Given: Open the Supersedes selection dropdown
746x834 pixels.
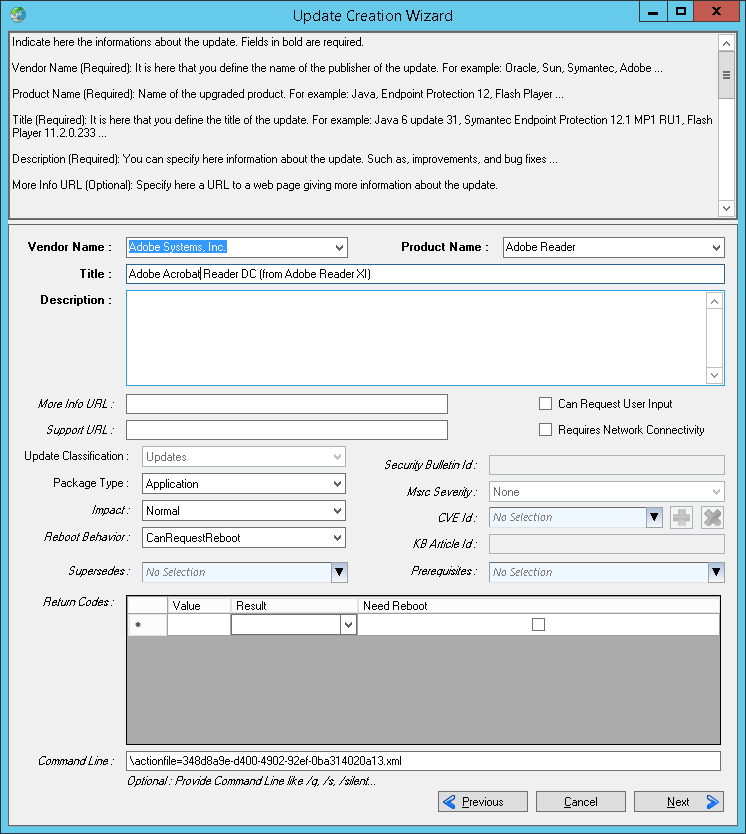Looking at the screenshot, I should tap(339, 572).
